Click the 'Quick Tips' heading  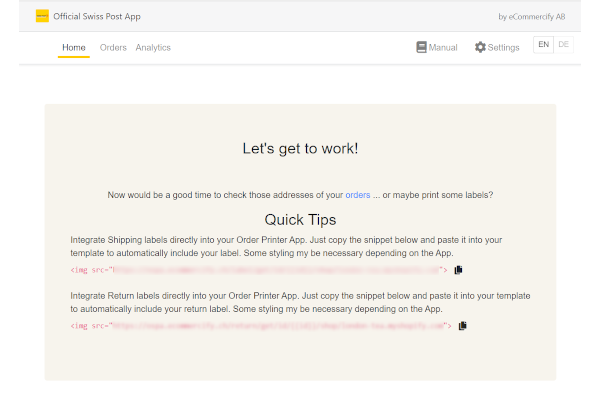[x=300, y=219]
